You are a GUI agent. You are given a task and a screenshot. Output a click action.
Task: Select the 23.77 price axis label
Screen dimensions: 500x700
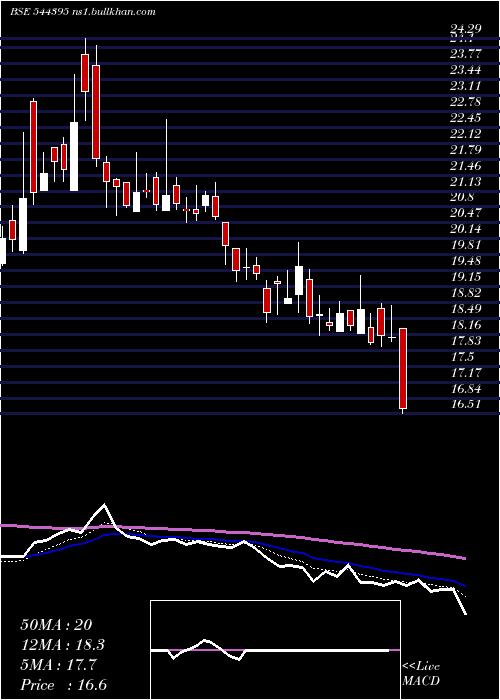[466, 54]
